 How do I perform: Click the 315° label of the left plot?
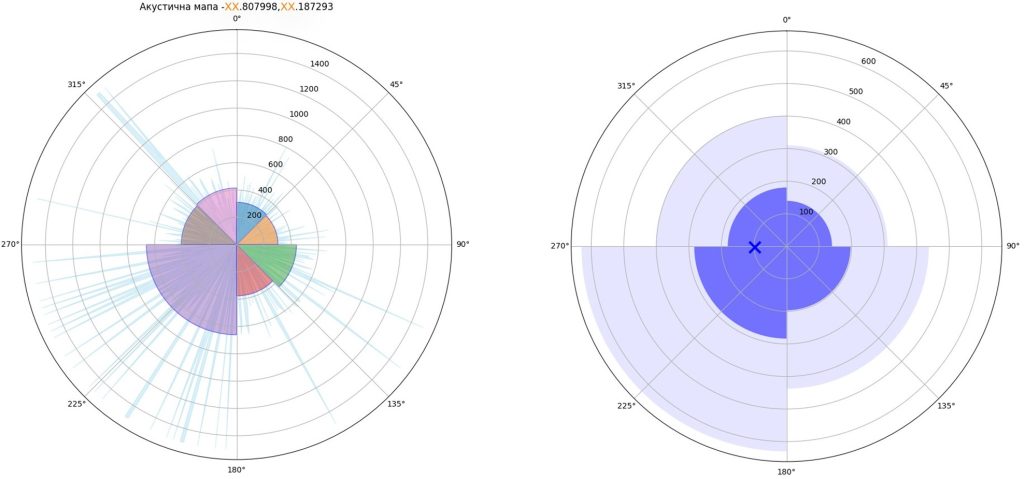coord(77,84)
